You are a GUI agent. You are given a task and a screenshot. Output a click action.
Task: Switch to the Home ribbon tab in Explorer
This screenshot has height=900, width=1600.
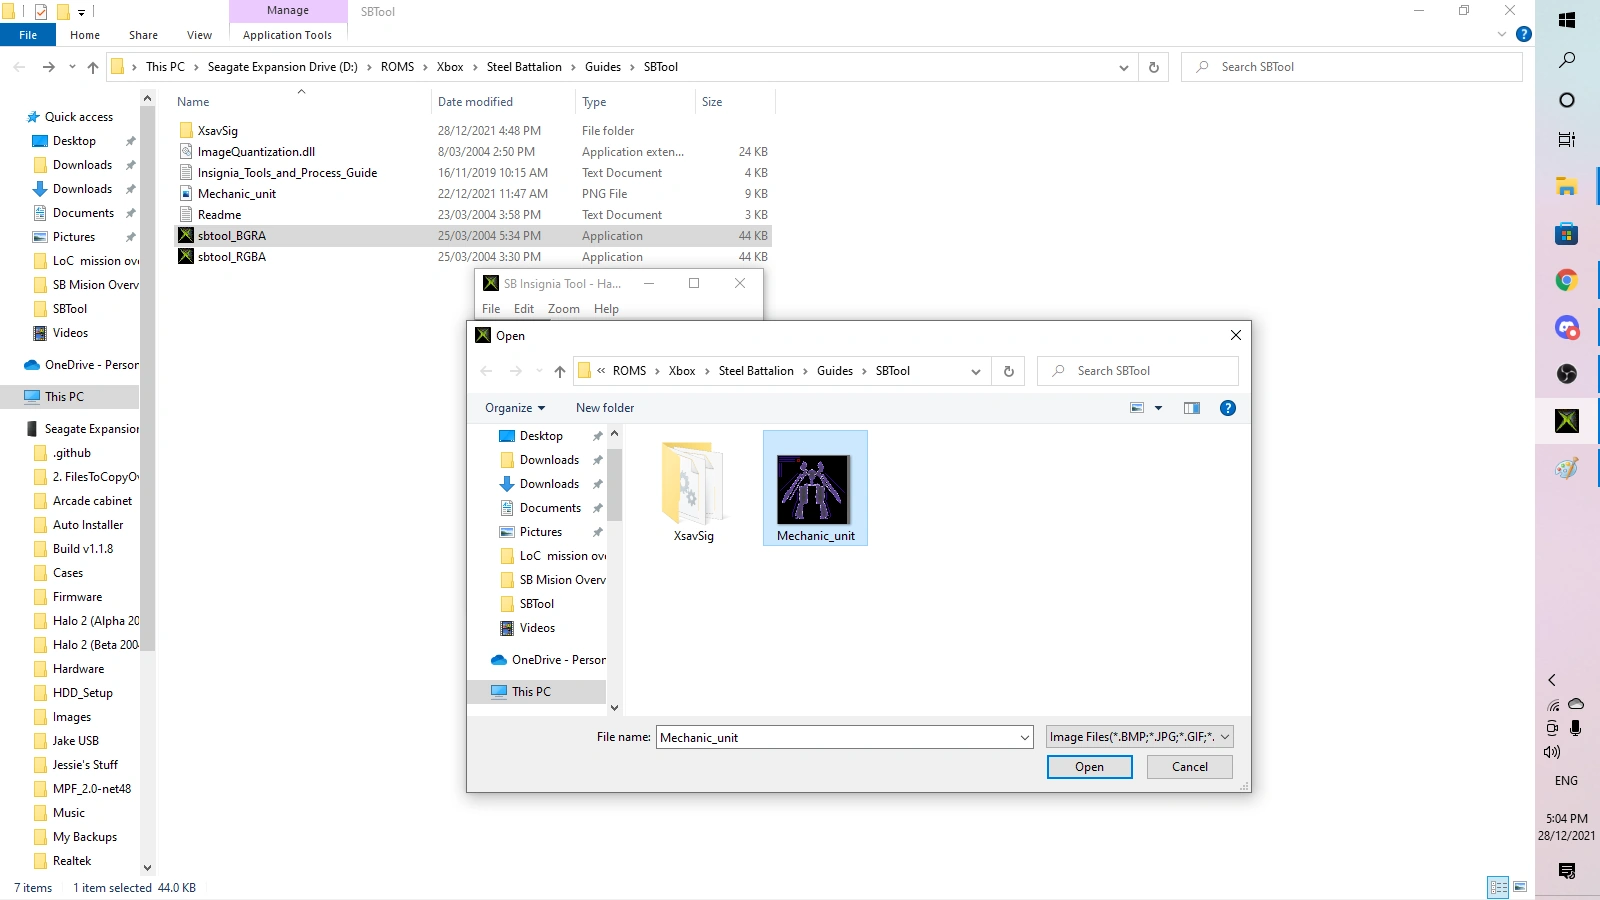85,35
